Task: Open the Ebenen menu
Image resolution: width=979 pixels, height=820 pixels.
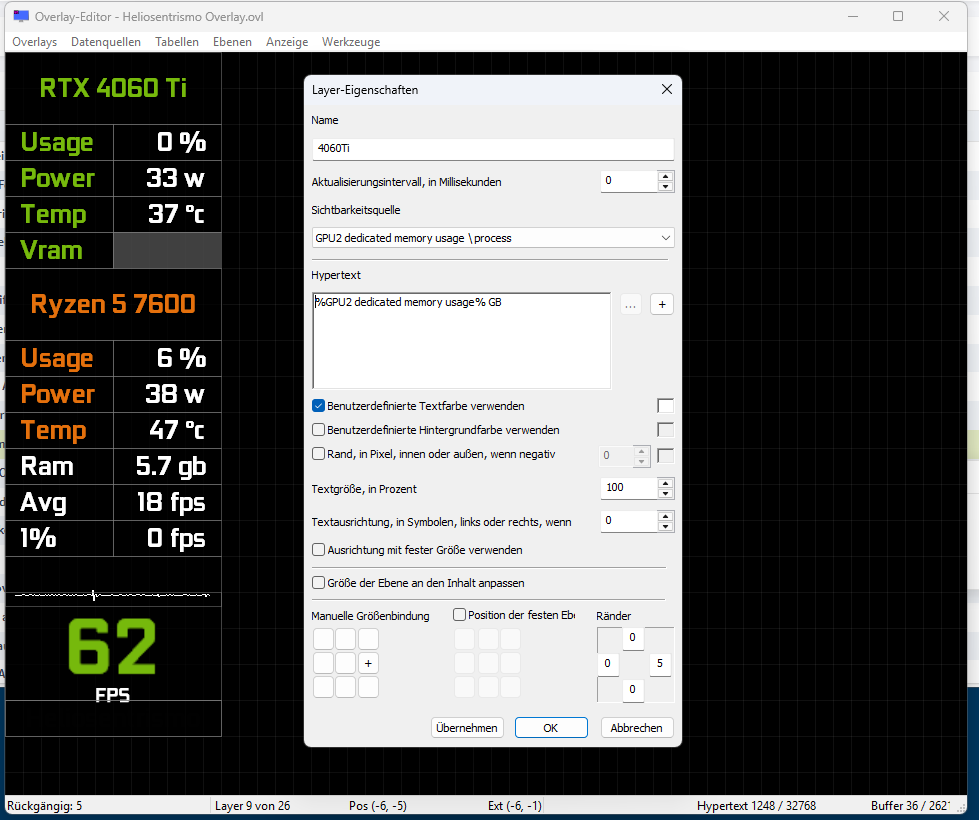Action: coord(232,42)
